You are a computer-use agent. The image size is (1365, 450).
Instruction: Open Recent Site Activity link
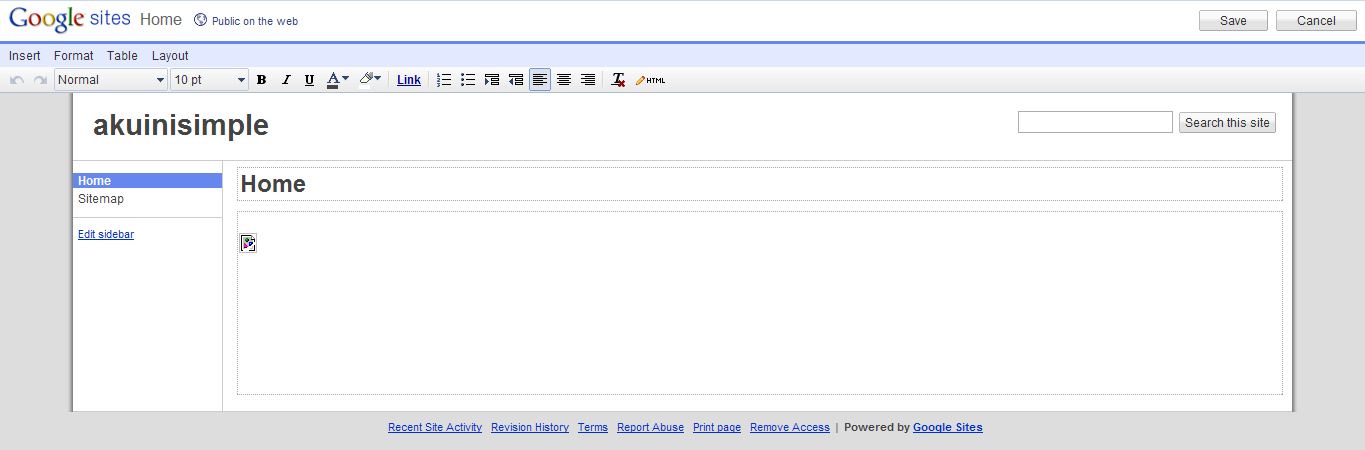click(x=435, y=427)
